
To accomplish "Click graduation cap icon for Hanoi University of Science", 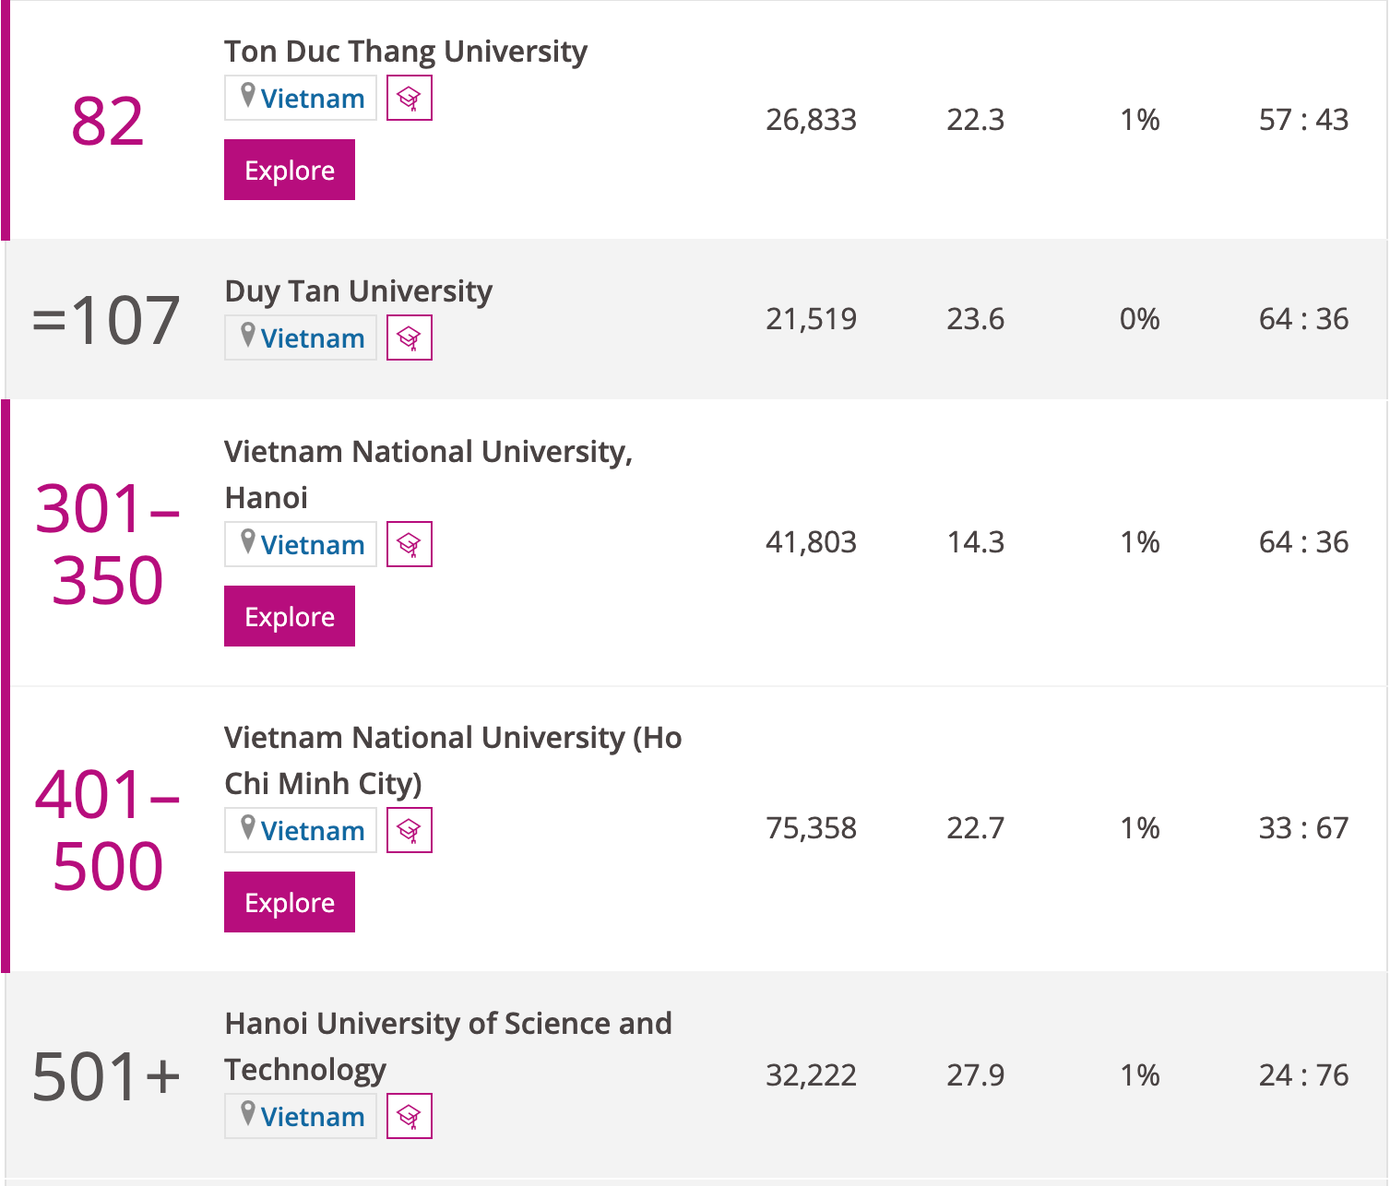I will click(409, 1116).
